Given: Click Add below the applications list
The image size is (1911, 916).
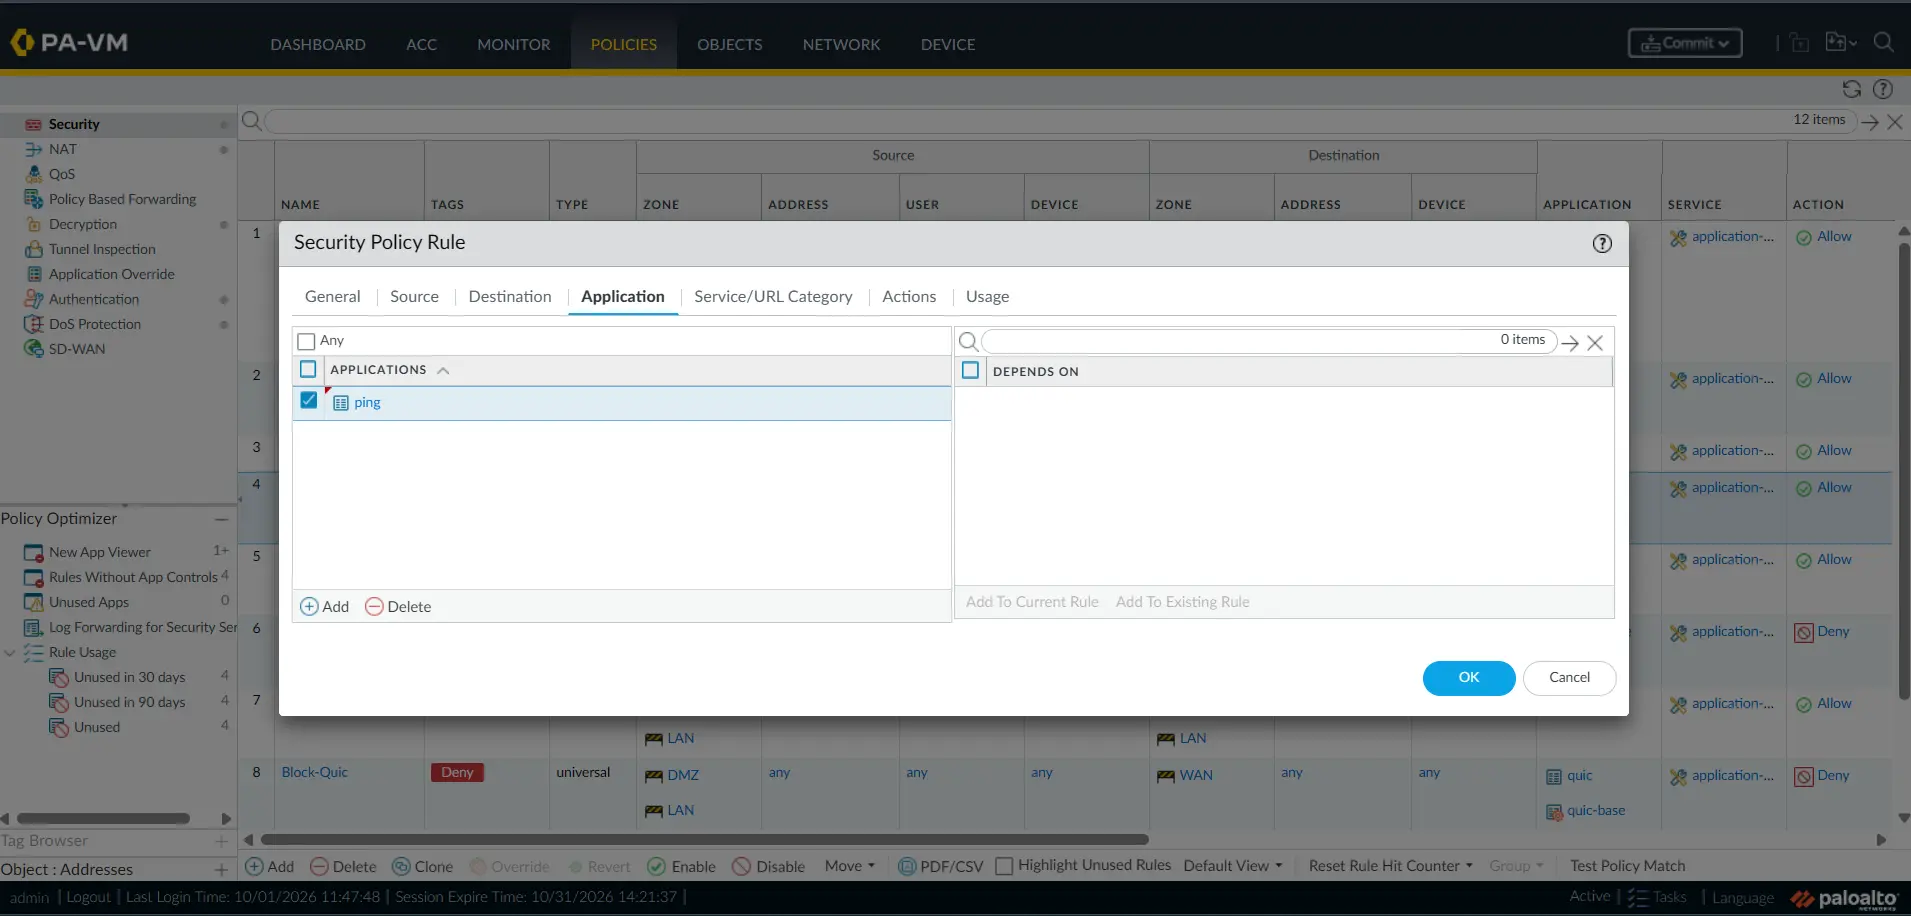Looking at the screenshot, I should (325, 607).
